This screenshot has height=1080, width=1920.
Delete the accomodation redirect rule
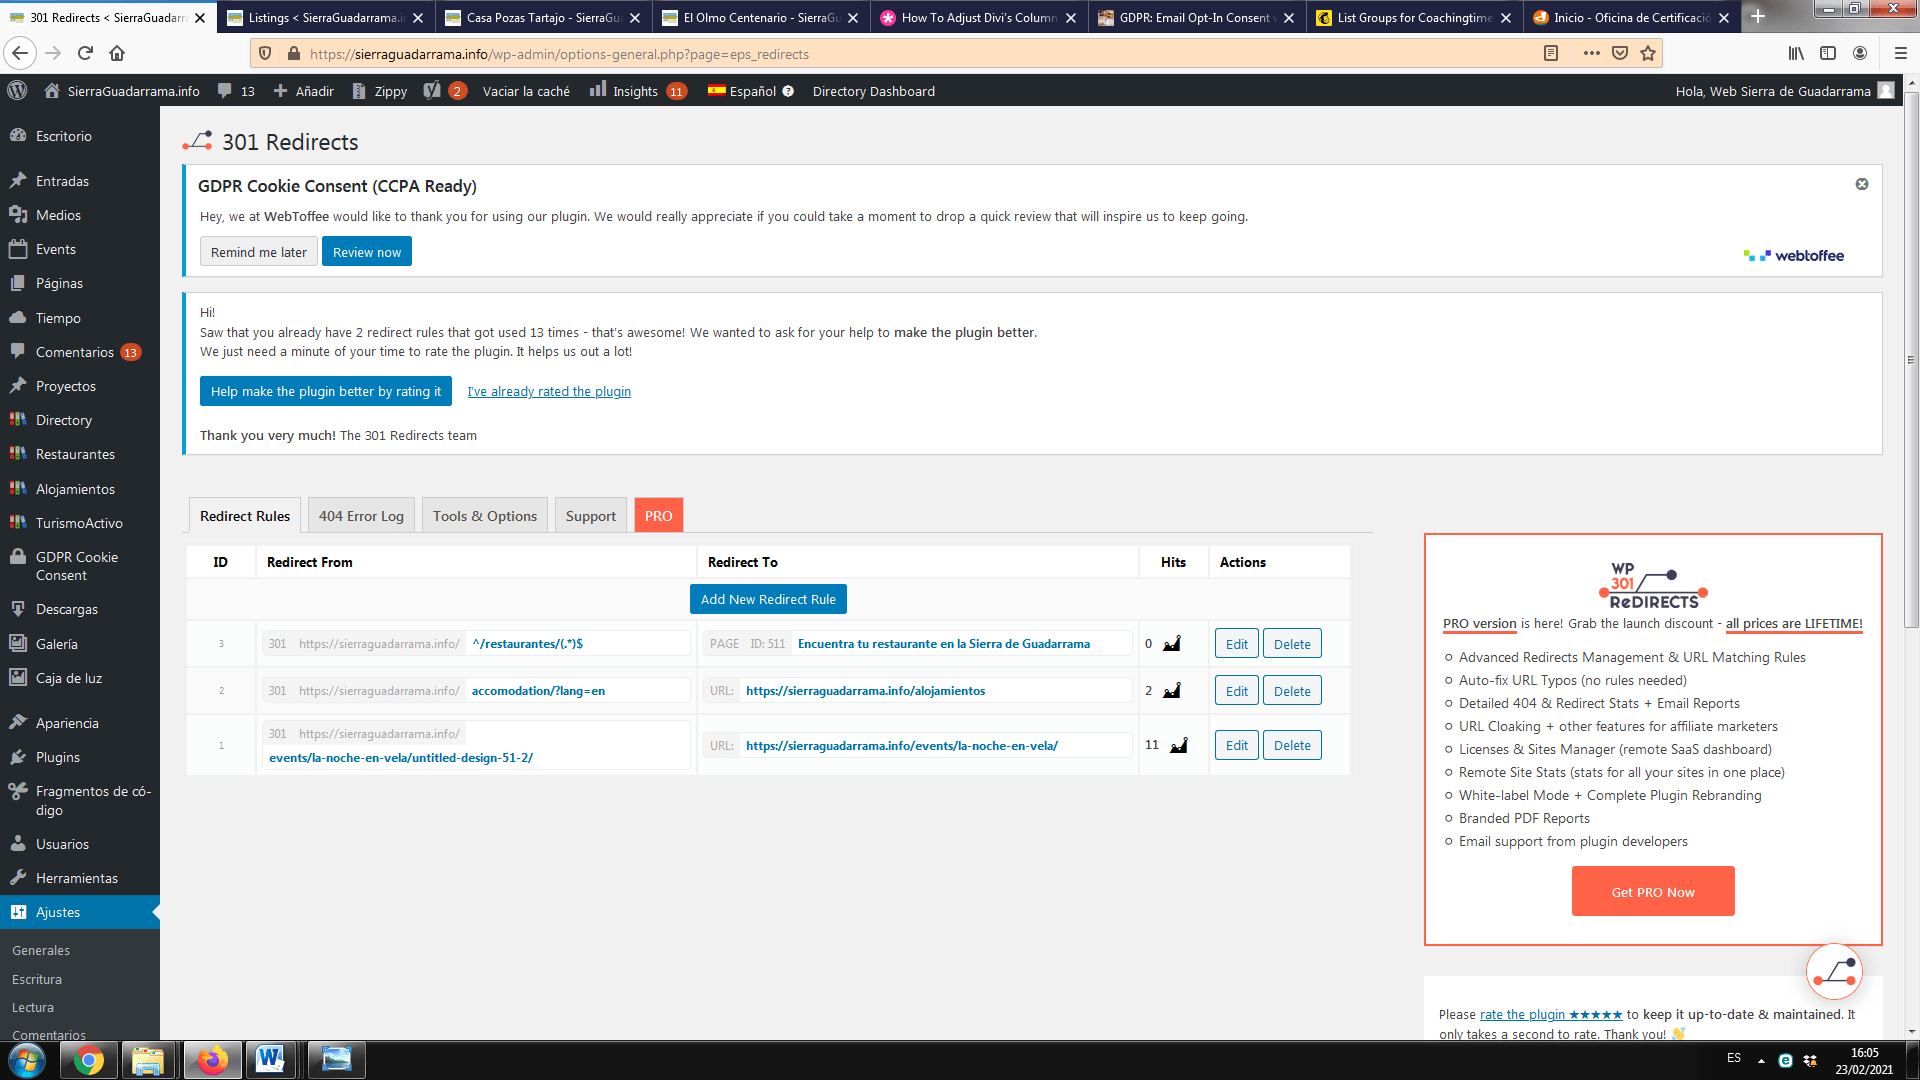coord(1292,691)
